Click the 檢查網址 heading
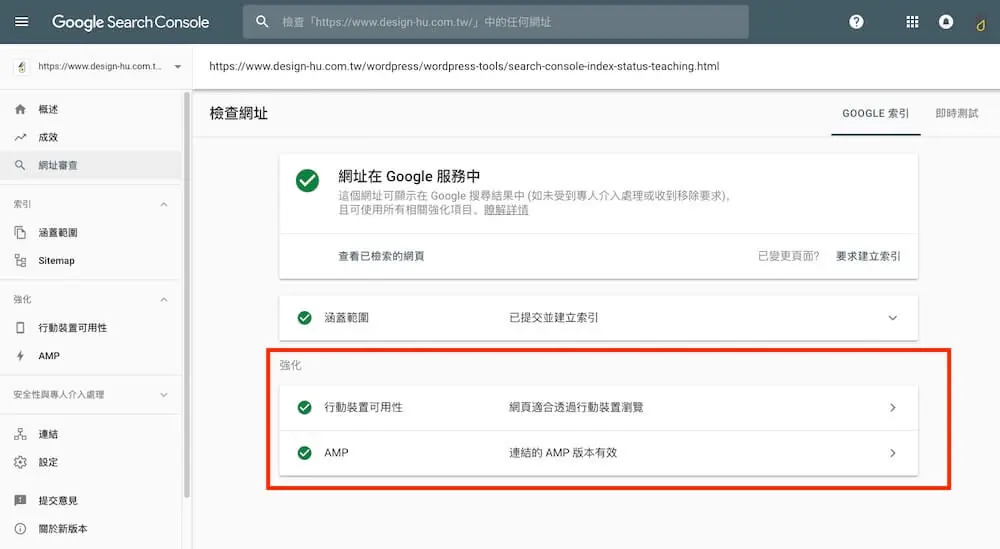This screenshot has height=549, width=1000. click(x=239, y=113)
